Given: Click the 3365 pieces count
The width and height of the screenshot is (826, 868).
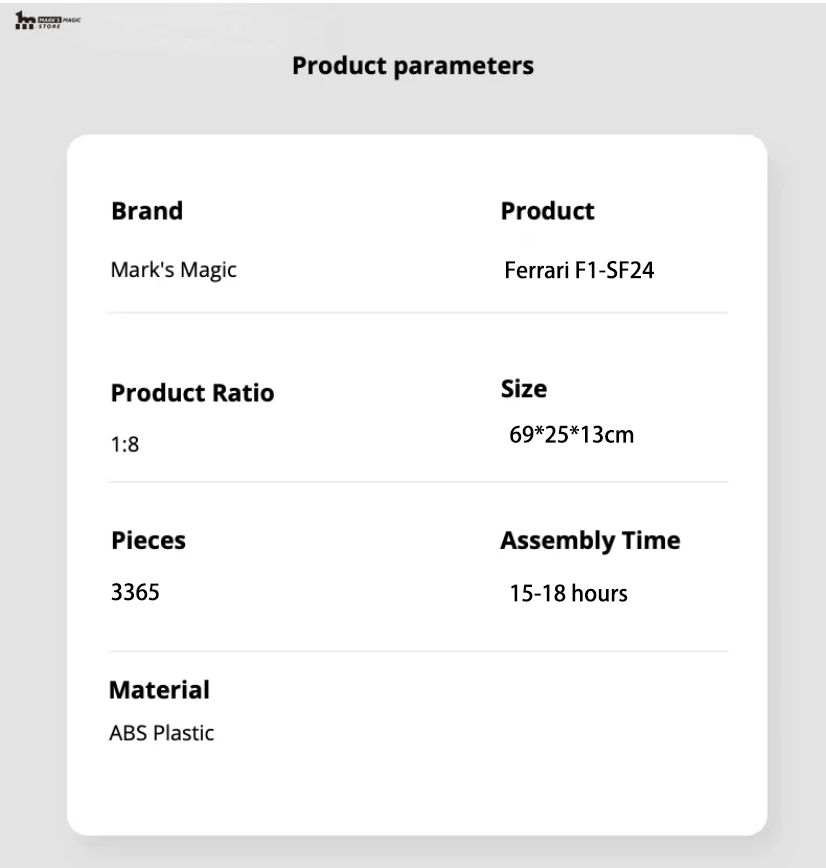Looking at the screenshot, I should tap(135, 592).
